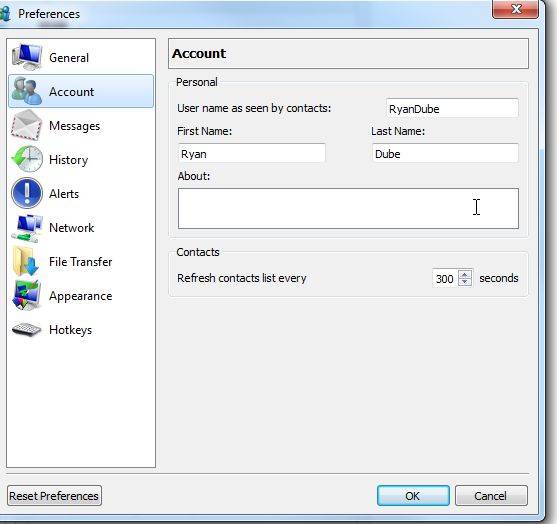Click the Last Name field
The height and width of the screenshot is (524, 557).
point(445,154)
